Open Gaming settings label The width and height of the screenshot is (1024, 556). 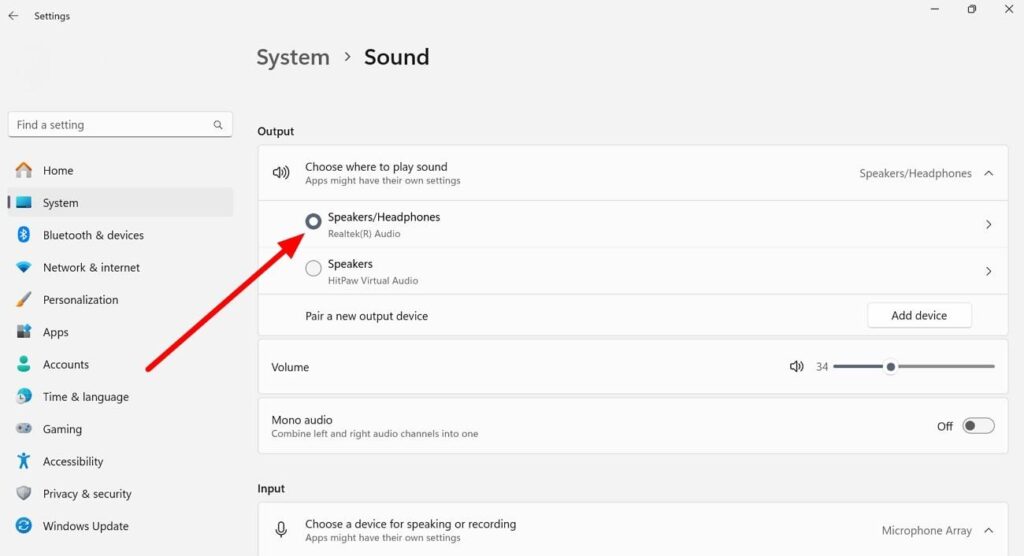(62, 429)
